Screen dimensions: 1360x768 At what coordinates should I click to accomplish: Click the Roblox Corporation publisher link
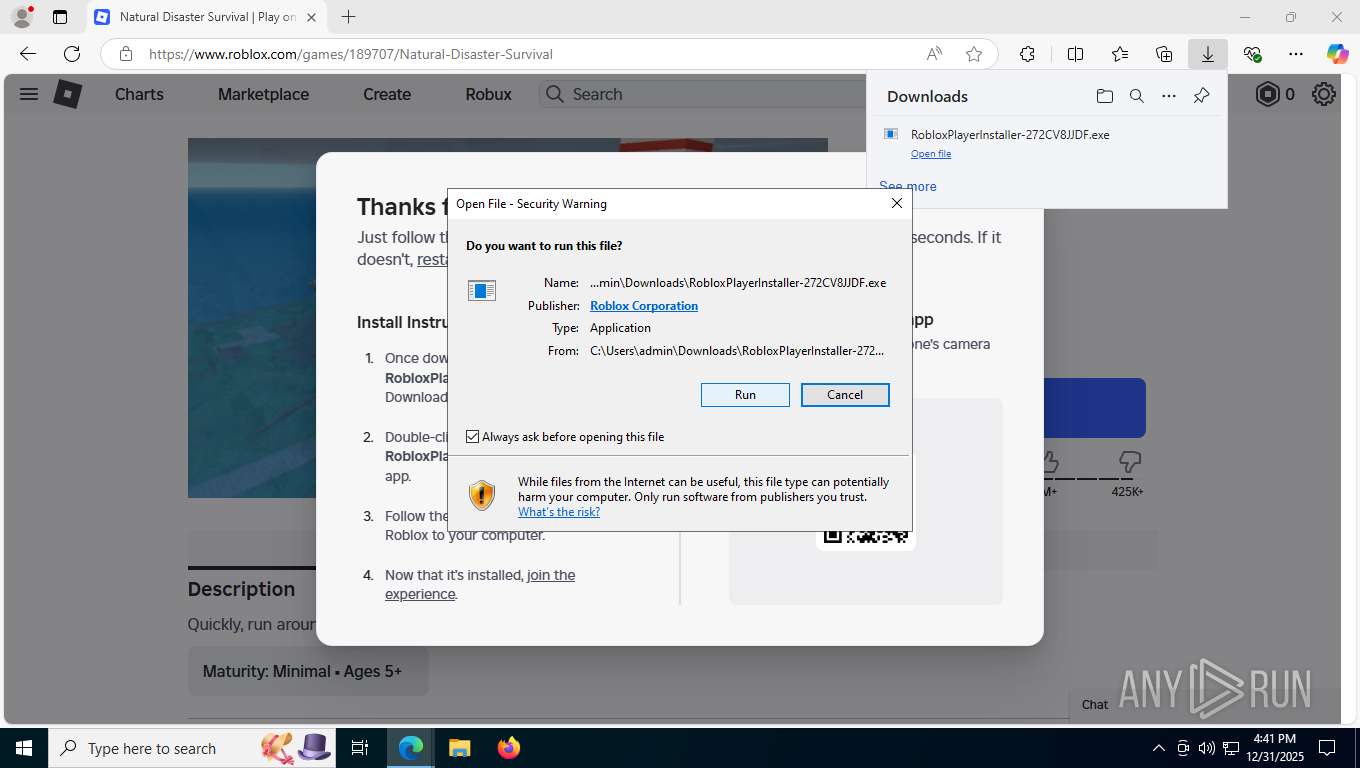coord(644,306)
